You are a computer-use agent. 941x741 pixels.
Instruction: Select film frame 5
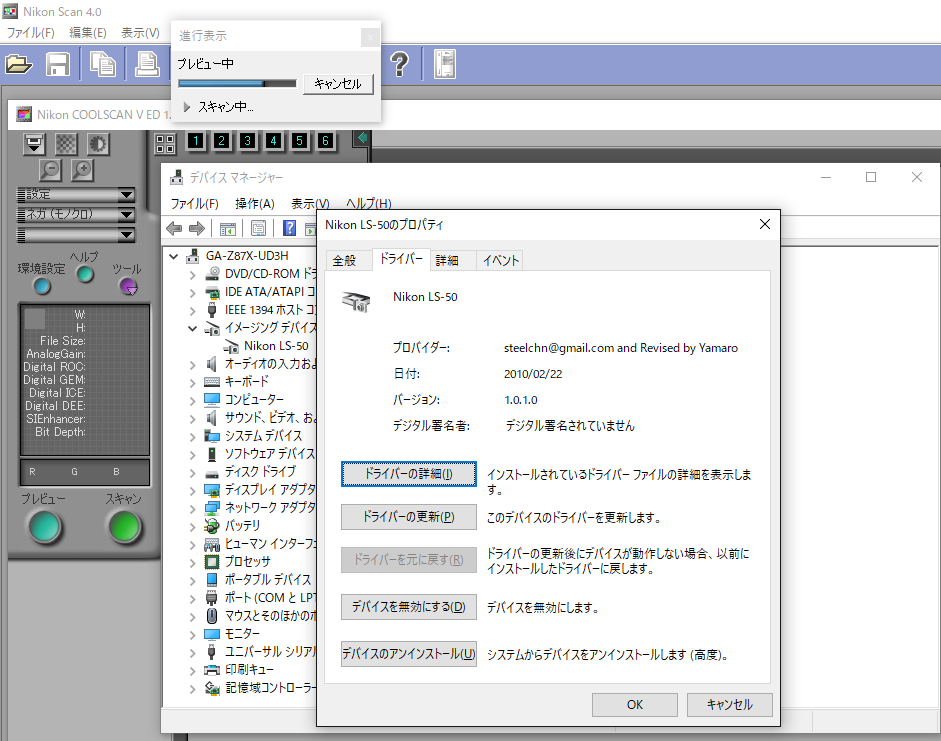coord(299,140)
